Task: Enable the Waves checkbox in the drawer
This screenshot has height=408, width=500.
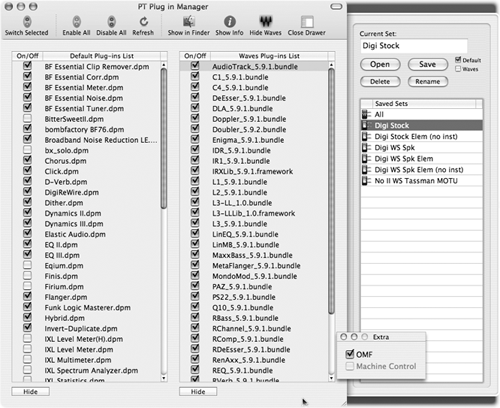Action: pos(458,69)
